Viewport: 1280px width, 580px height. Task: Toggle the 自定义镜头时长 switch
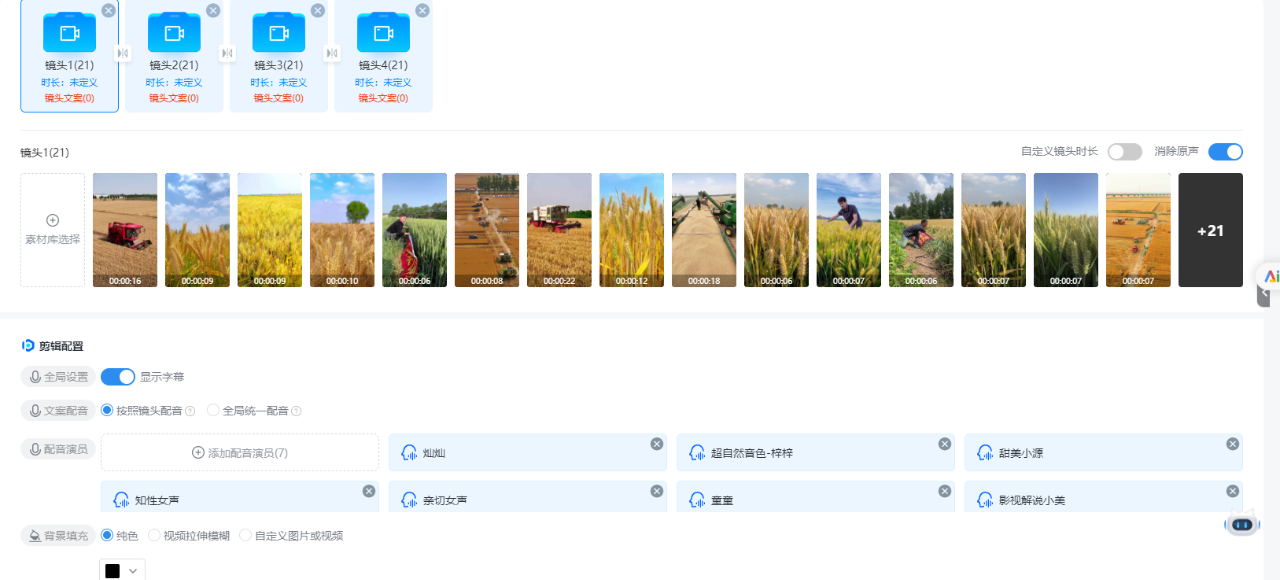pyautogui.click(x=1124, y=152)
